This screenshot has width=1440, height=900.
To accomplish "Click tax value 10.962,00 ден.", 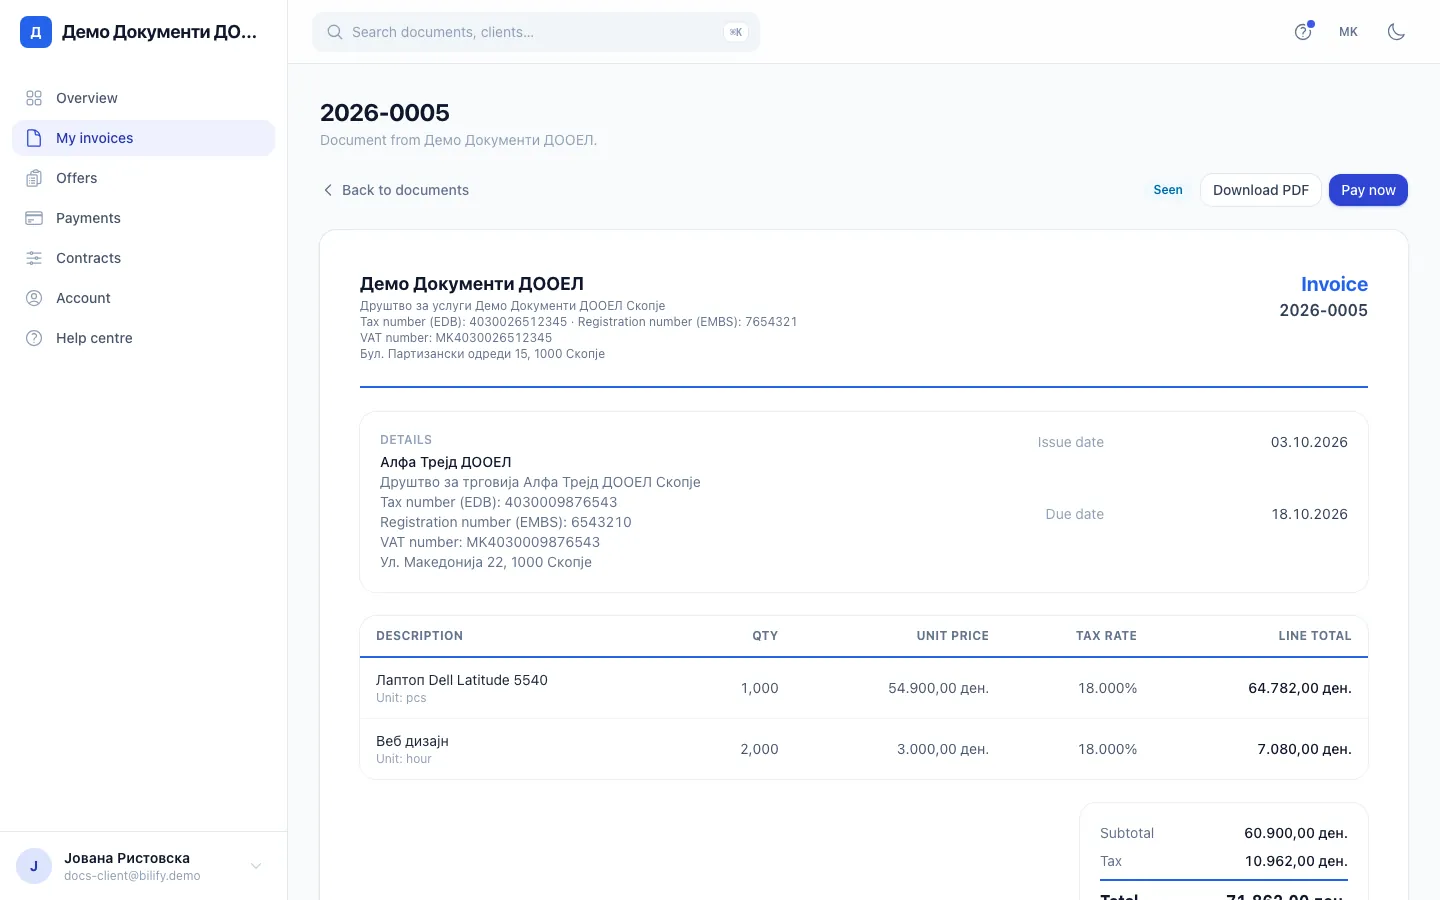I will pyautogui.click(x=1296, y=861).
